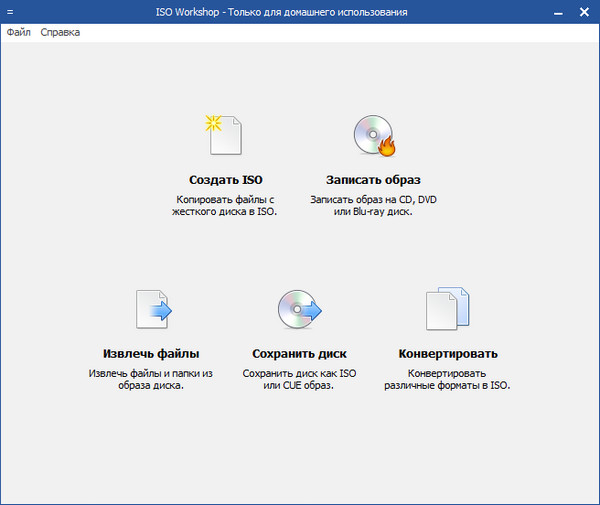Image resolution: width=600 pixels, height=505 pixels.
Task: Open the window system menu icon
Action: [x=10, y=12]
